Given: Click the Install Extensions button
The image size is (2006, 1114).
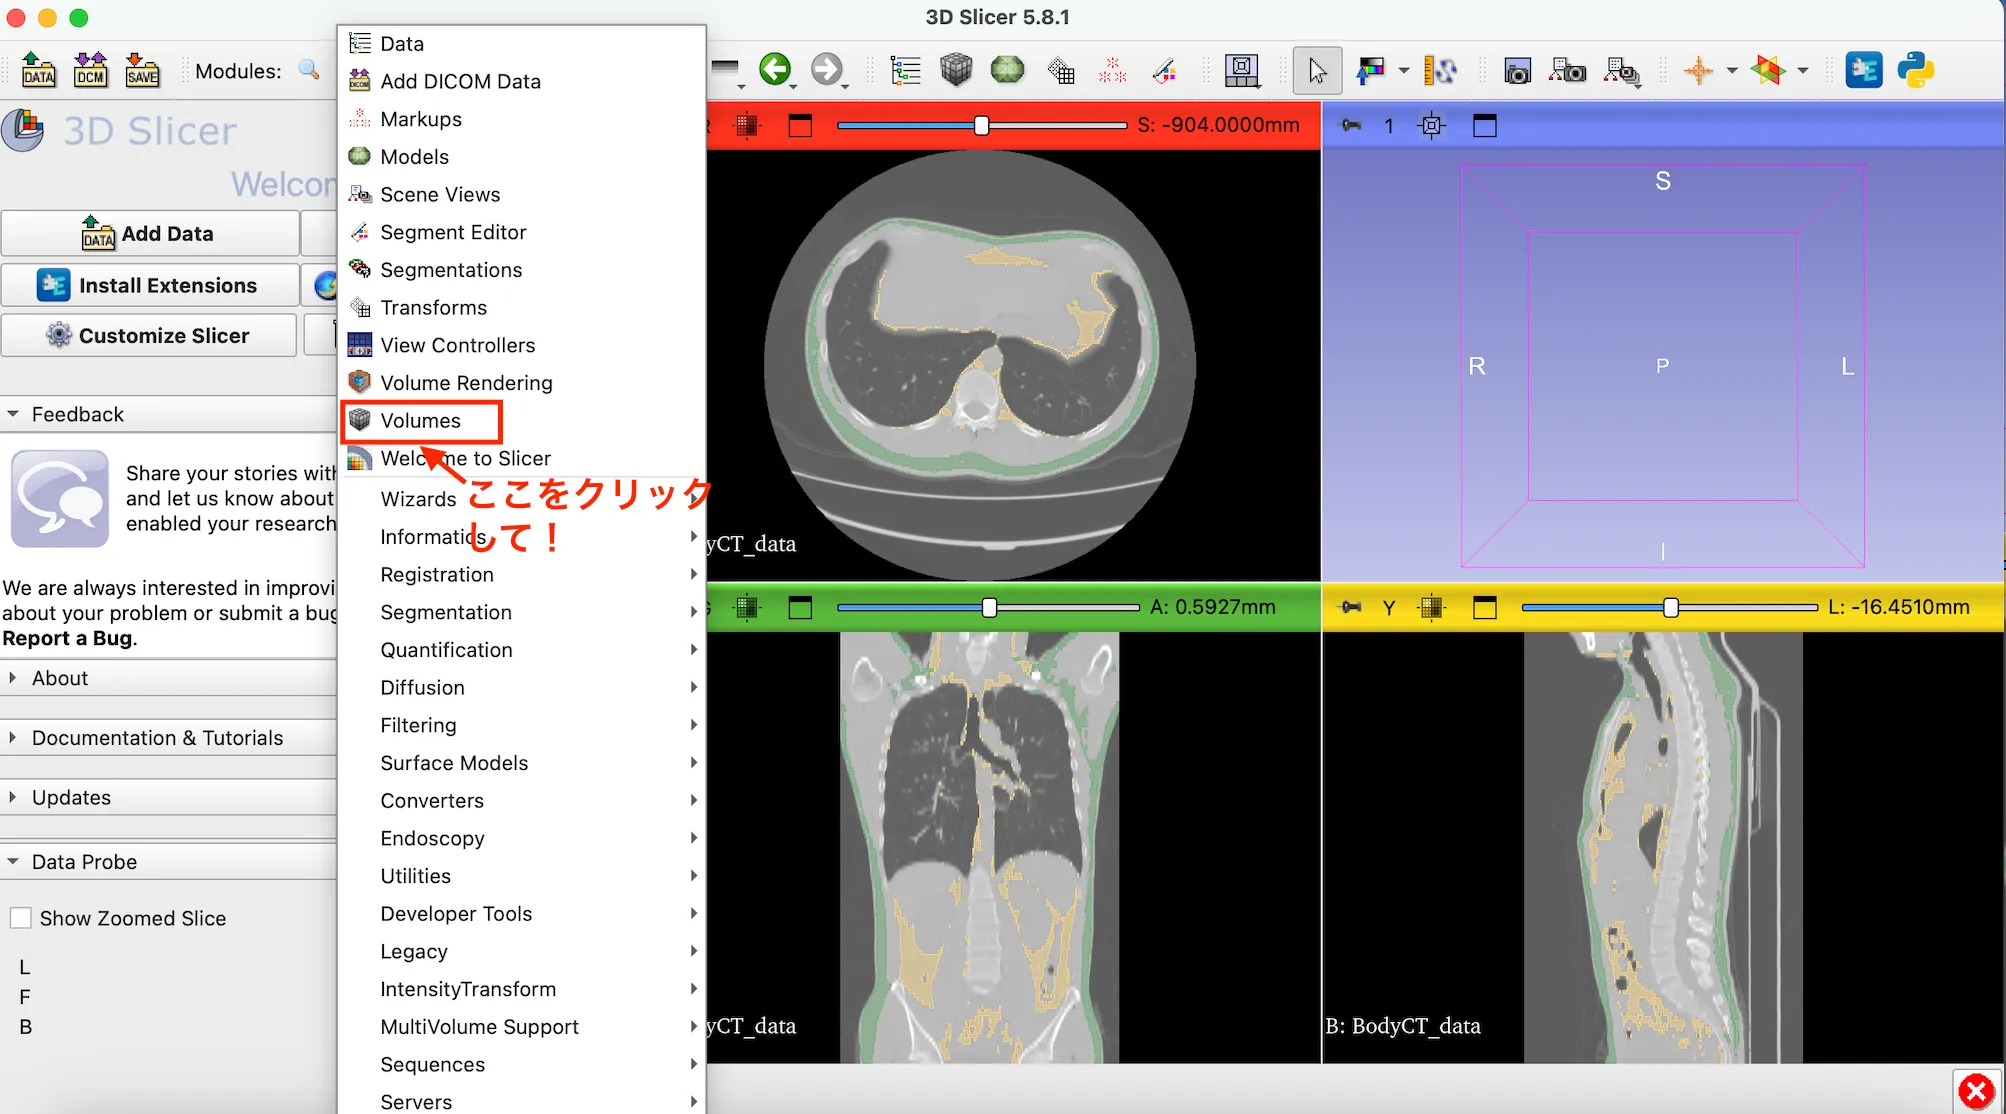Looking at the screenshot, I should point(150,285).
